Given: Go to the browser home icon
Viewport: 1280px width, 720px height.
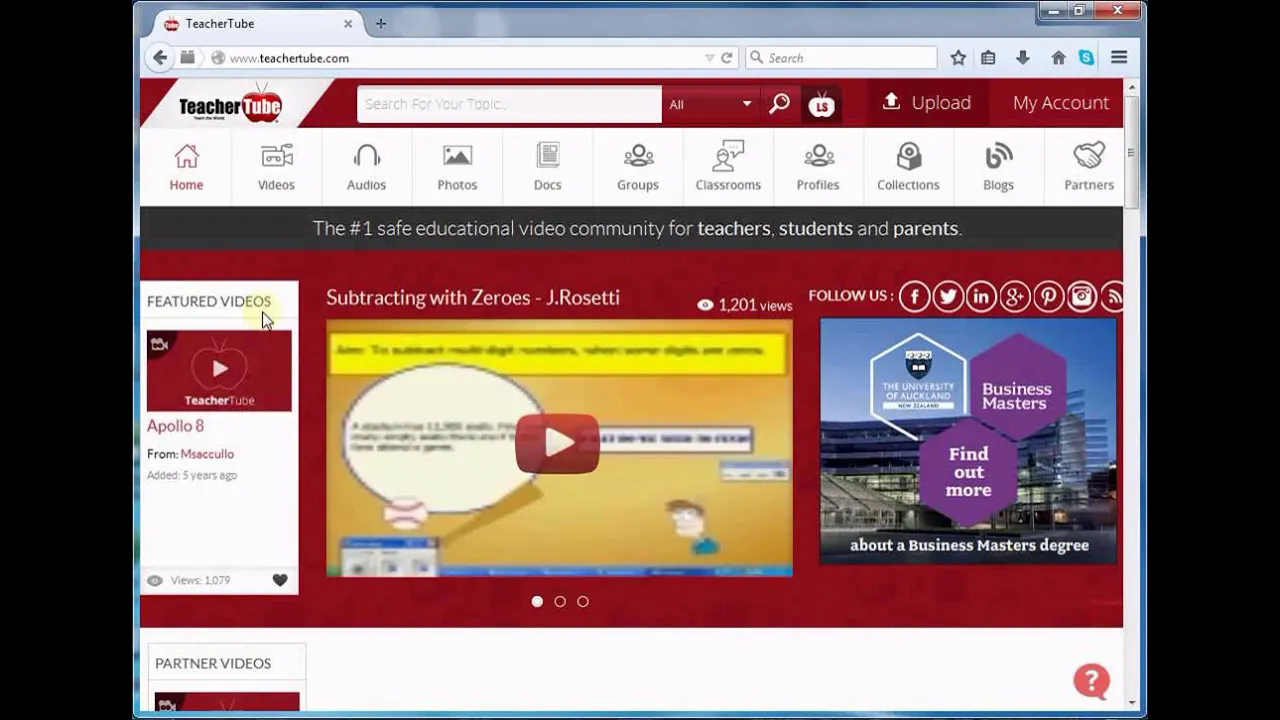Looking at the screenshot, I should [x=1058, y=58].
